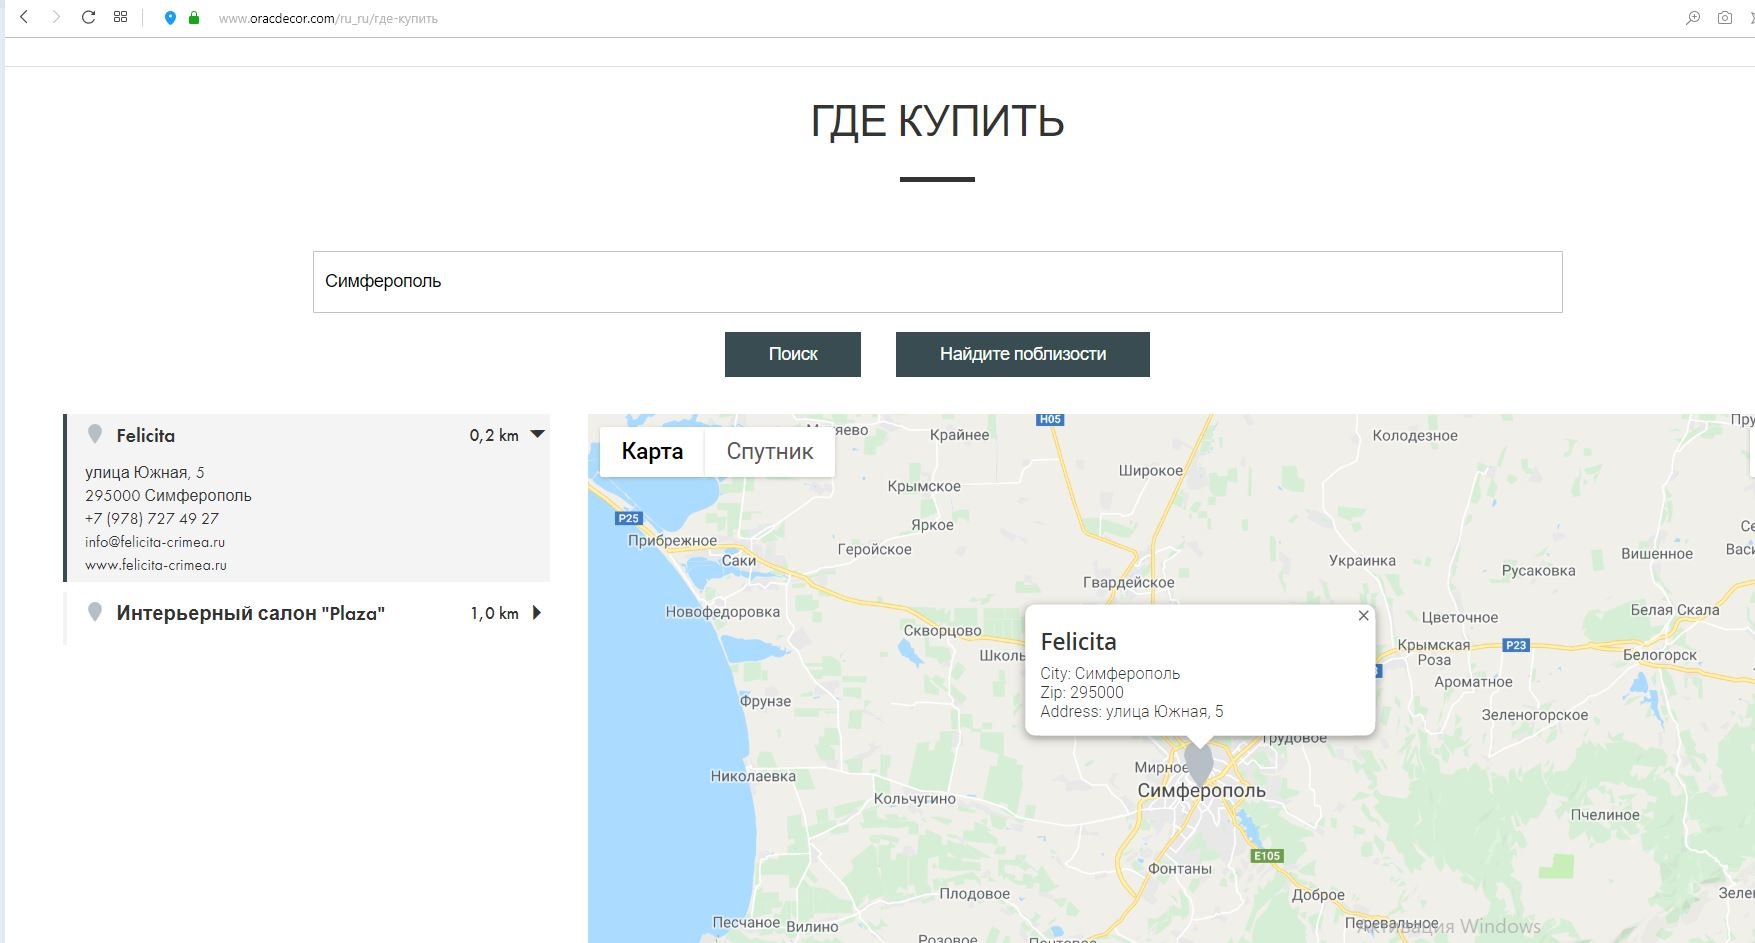This screenshot has width=1755, height=943.
Task: Click Кольчугино label on map
Action: [x=914, y=799]
